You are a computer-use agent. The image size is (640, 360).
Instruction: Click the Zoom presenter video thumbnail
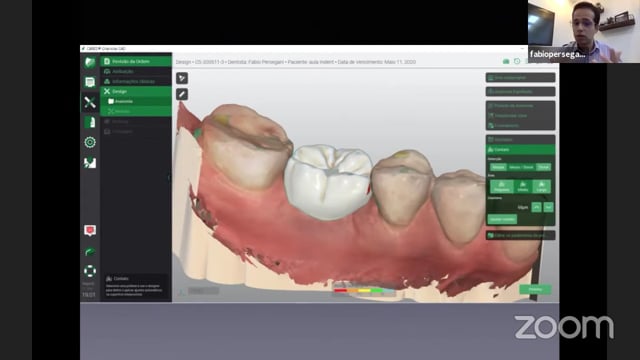pyautogui.click(x=584, y=31)
